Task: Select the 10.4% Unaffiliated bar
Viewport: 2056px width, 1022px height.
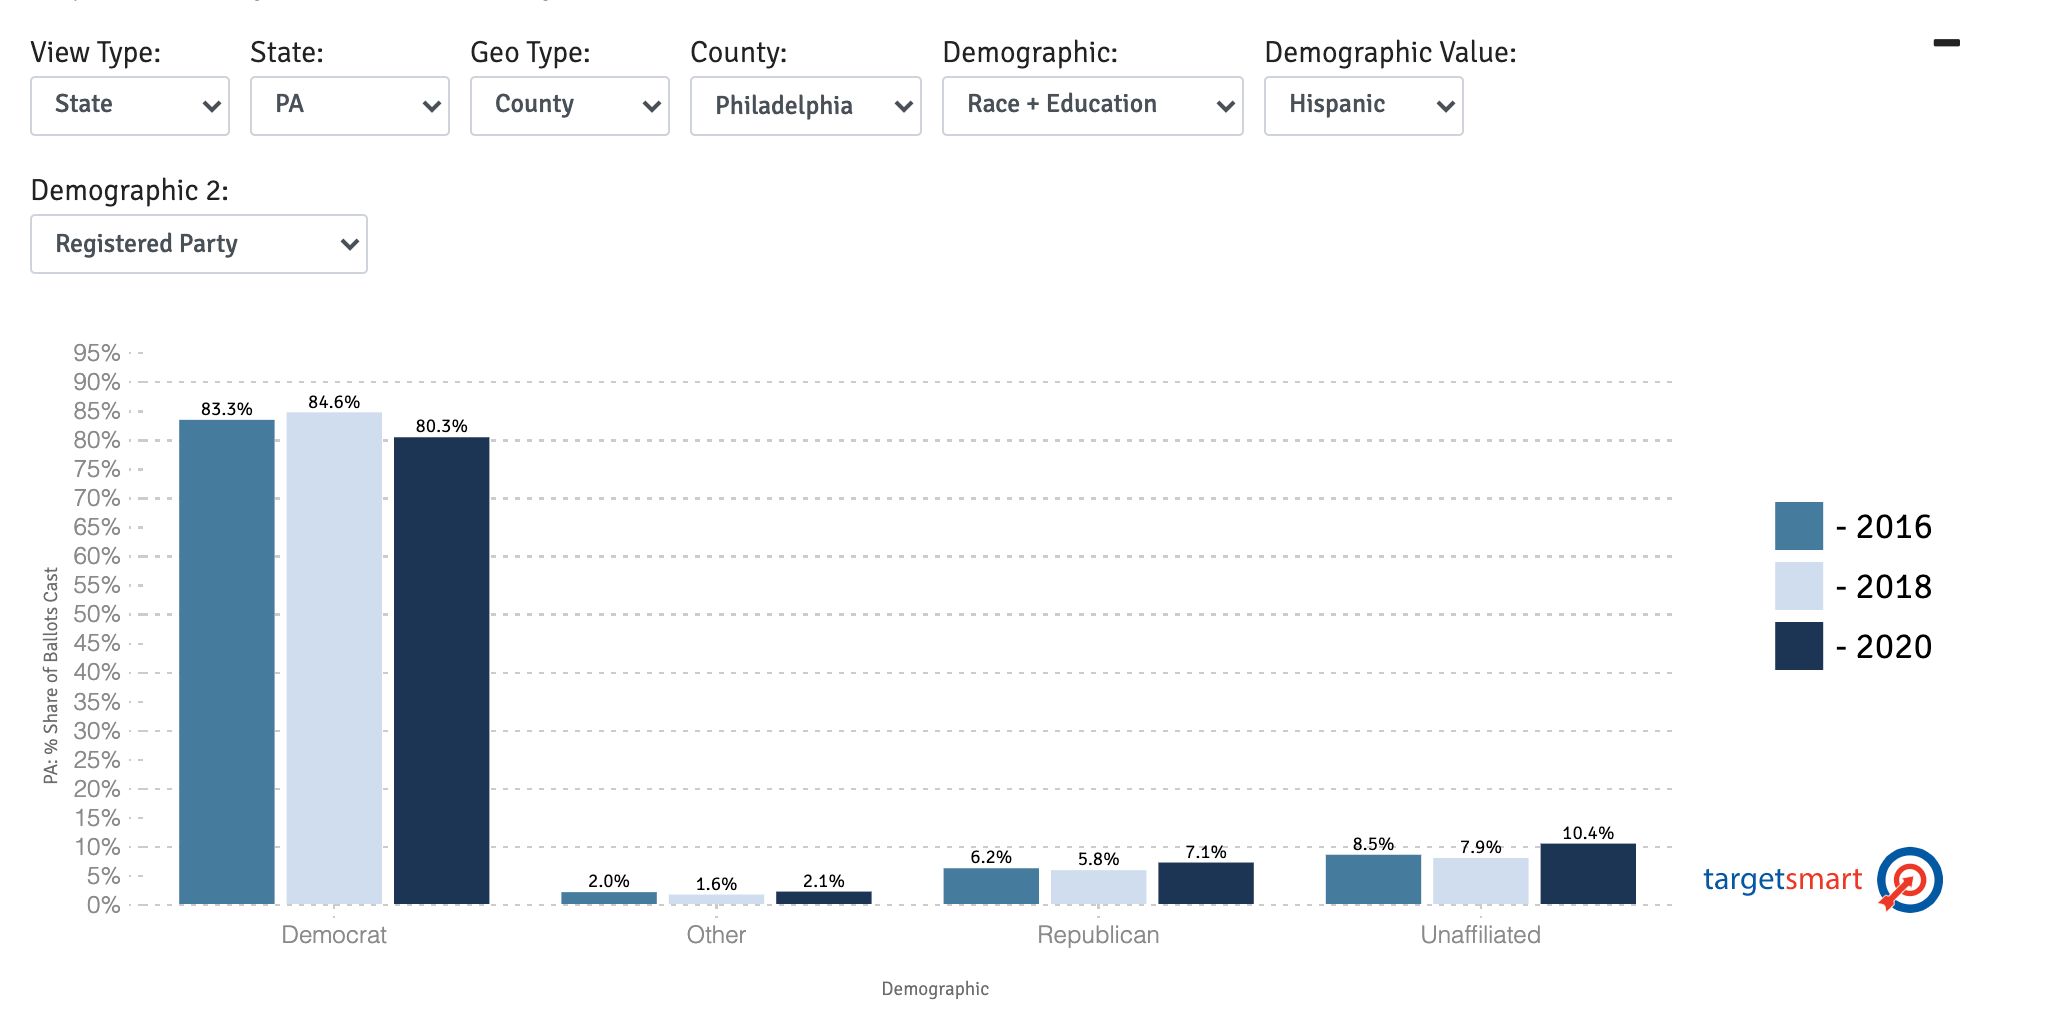Action: tap(1587, 875)
